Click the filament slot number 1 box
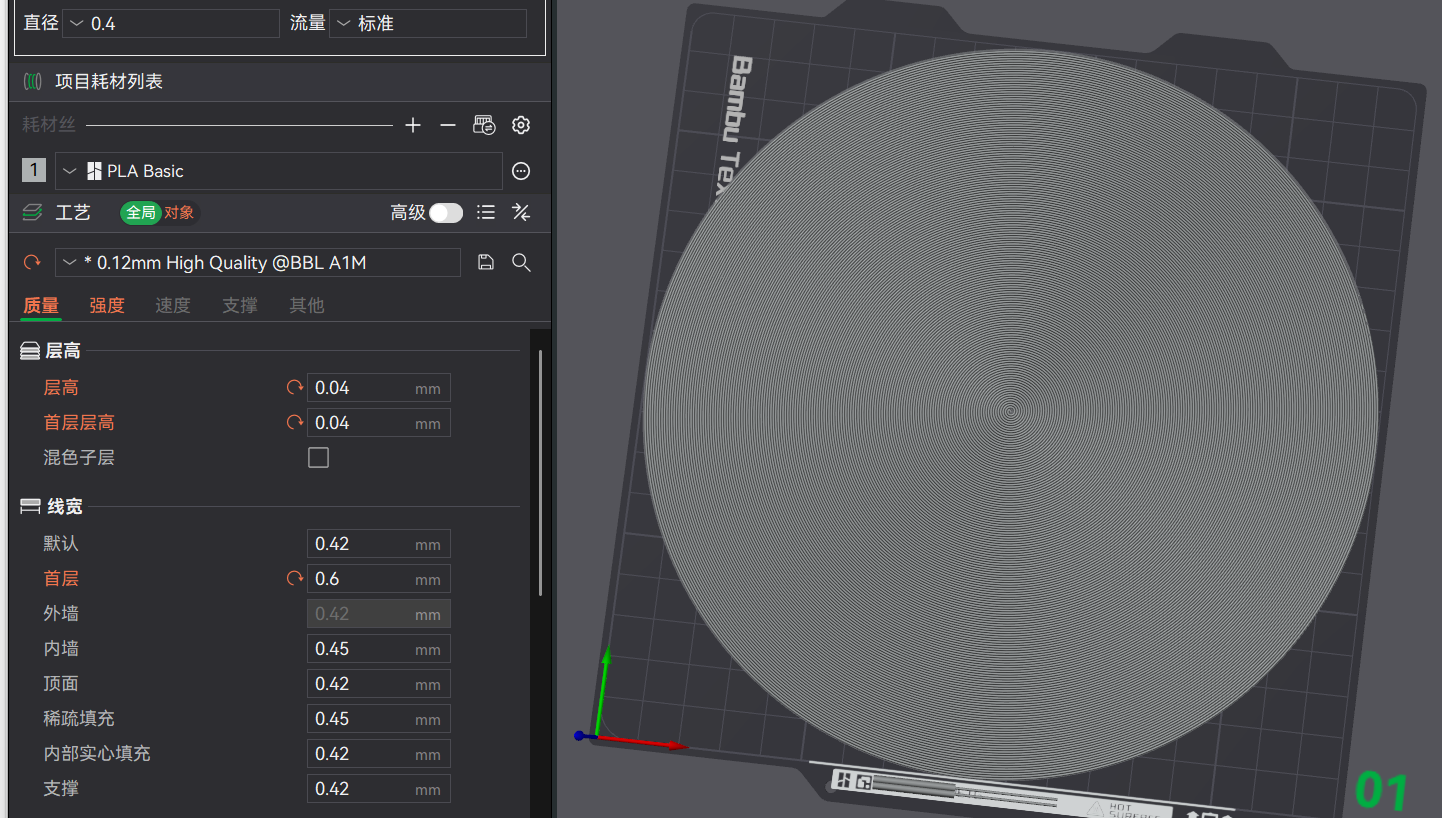 (34, 170)
